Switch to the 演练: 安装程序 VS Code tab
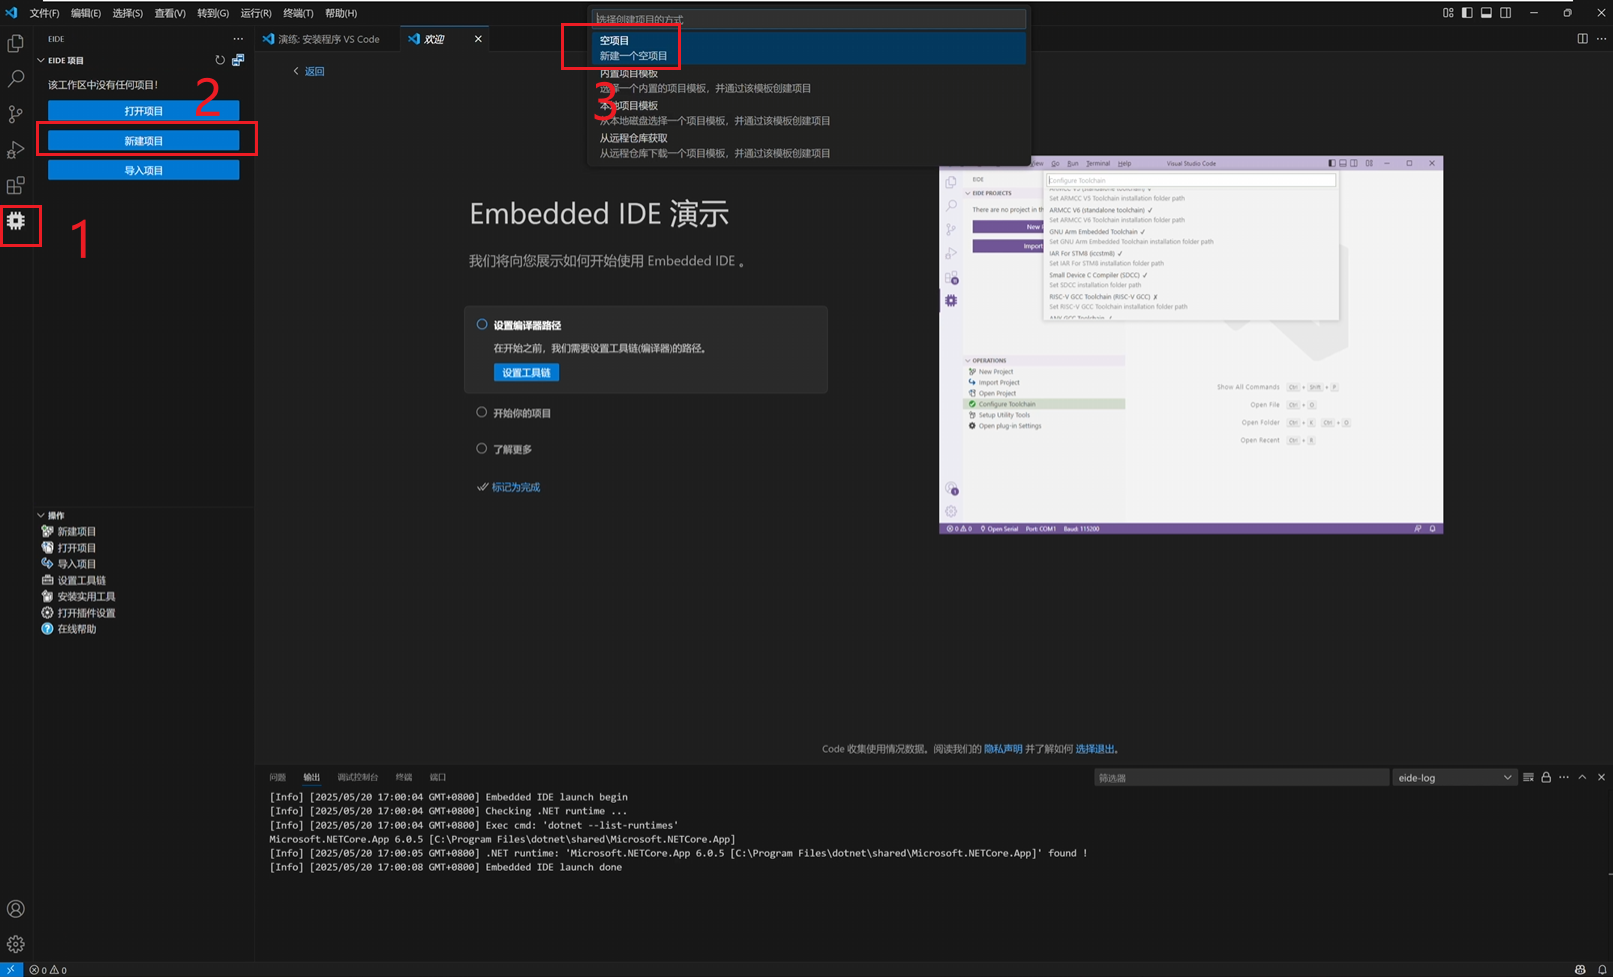 tap(326, 39)
